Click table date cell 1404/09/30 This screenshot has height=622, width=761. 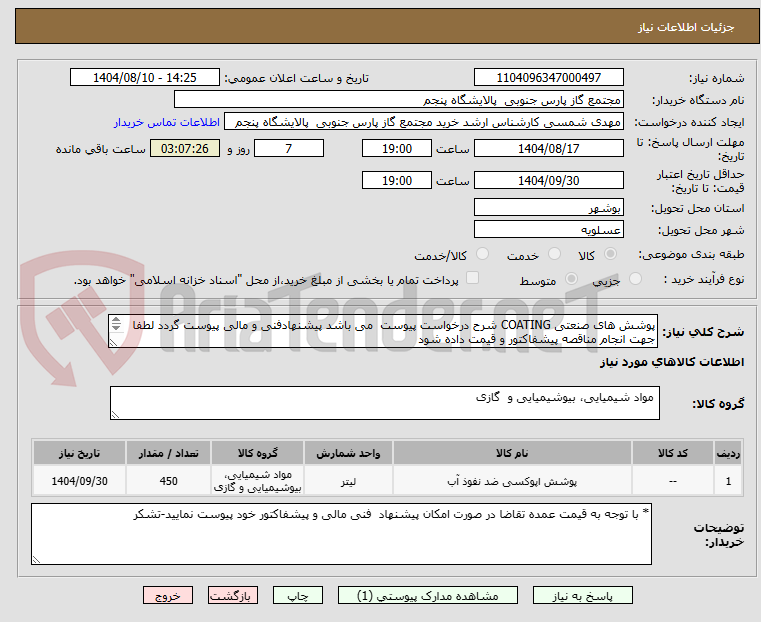(79, 481)
